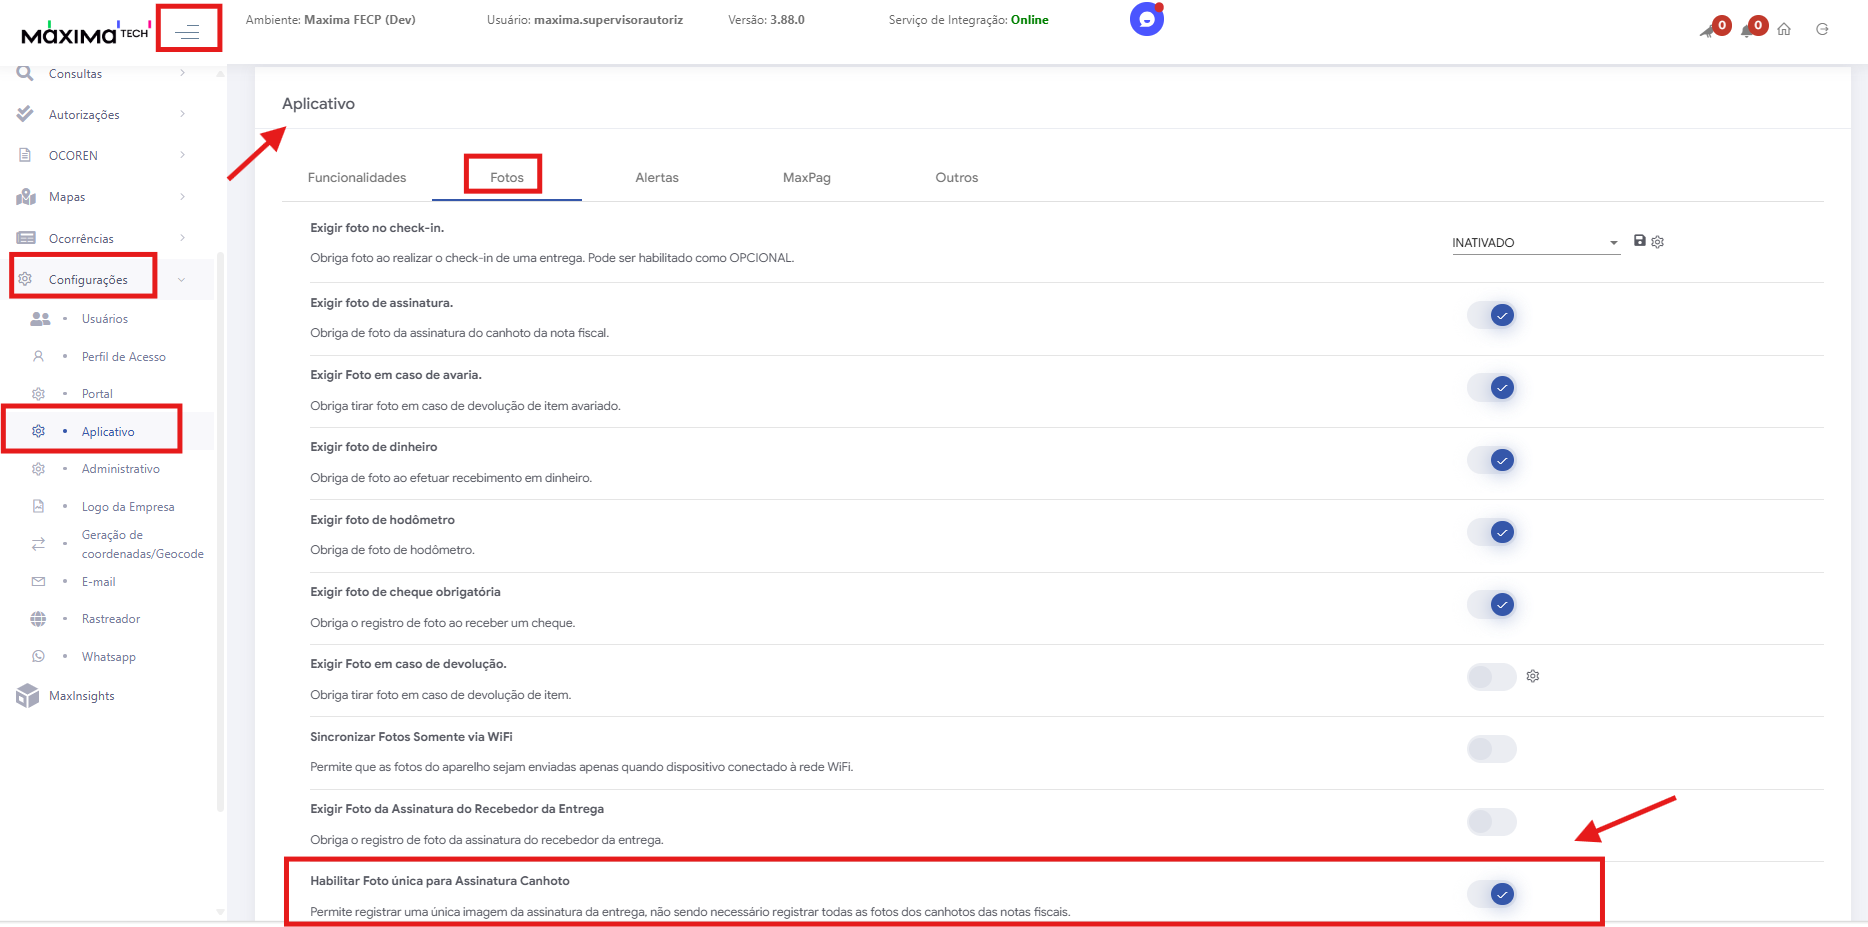This screenshot has height=927, width=1868.
Task: Log out using the exit arrow icon
Action: (x=1822, y=29)
